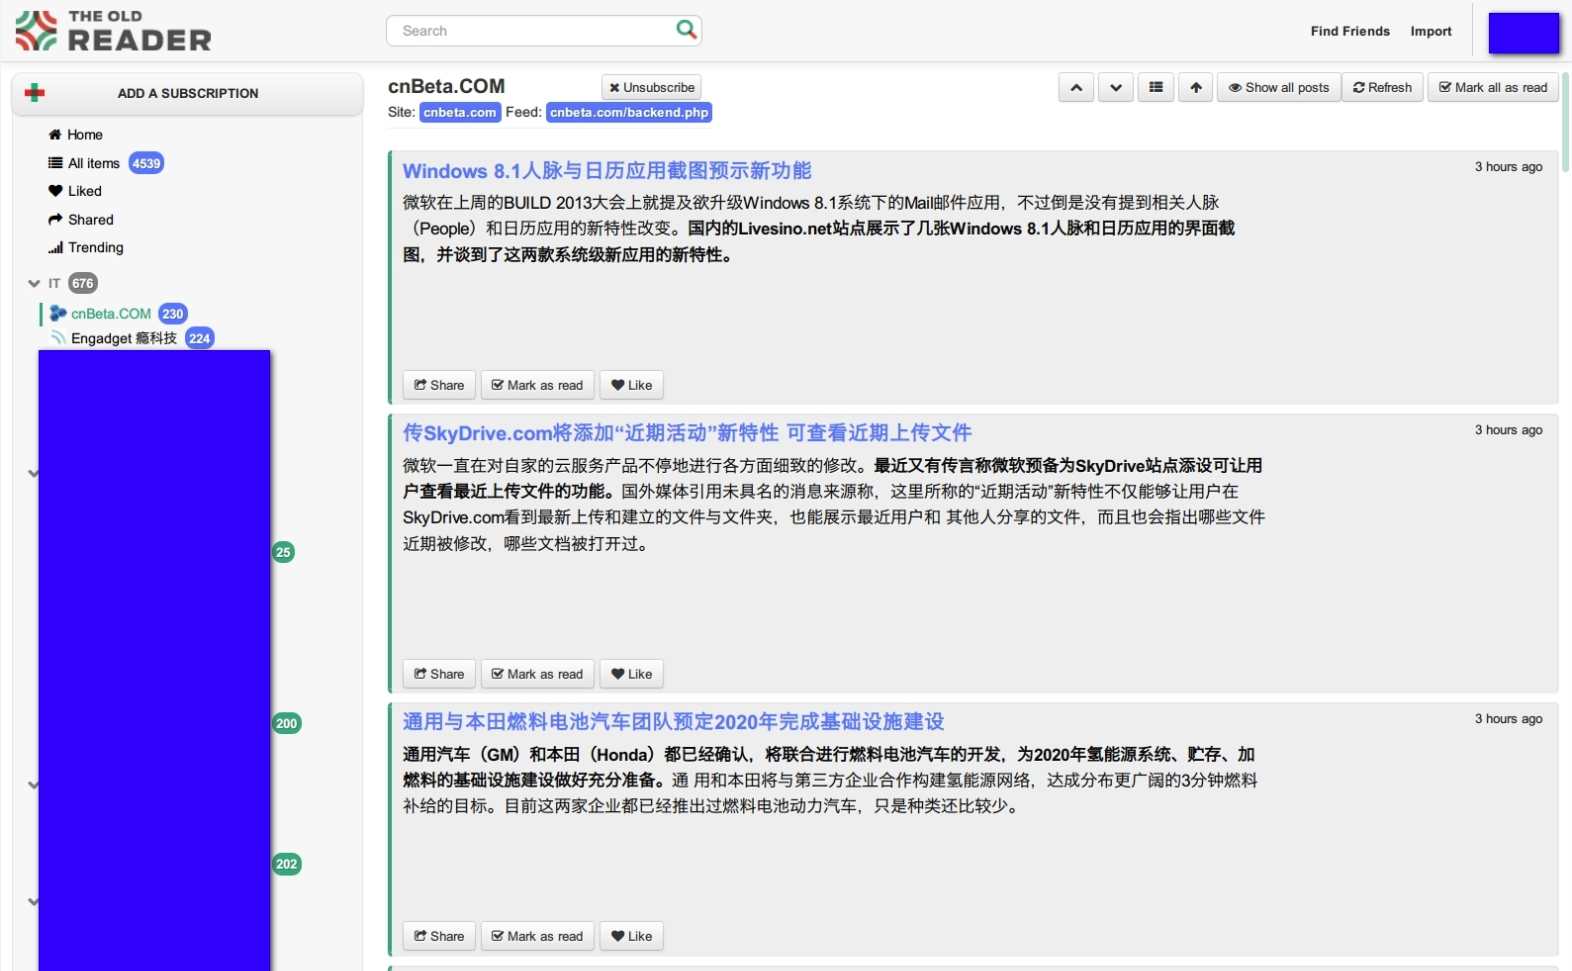The image size is (1572, 971).
Task: Switch to list view mode
Action: click(1156, 88)
